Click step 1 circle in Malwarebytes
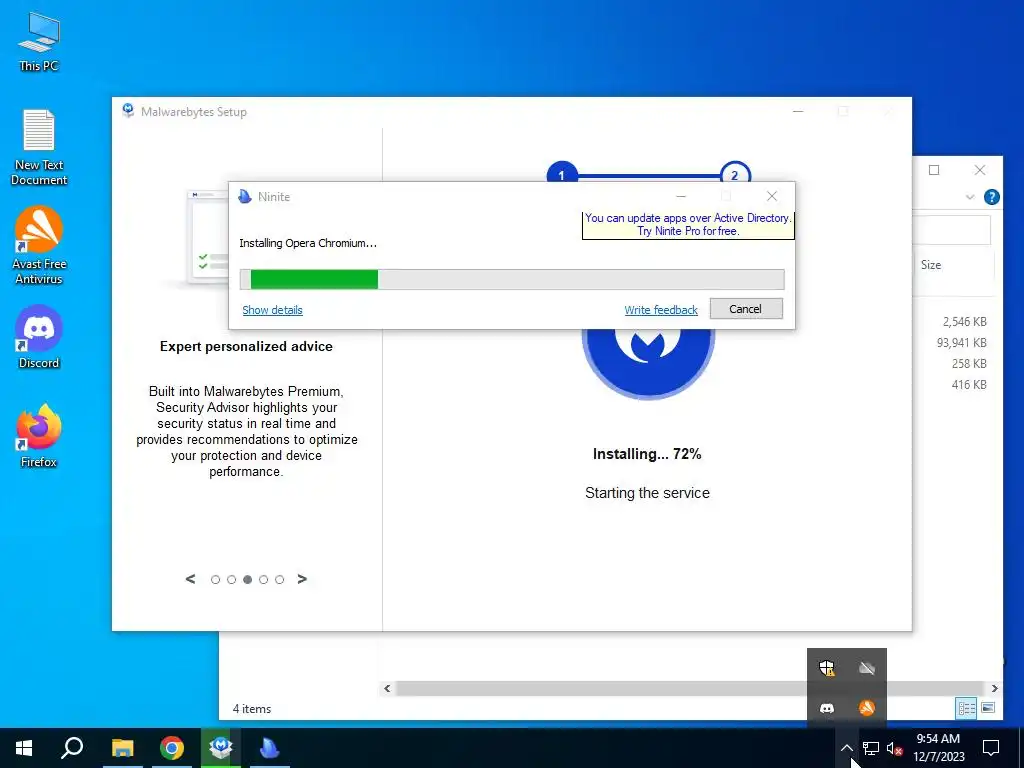 click(x=562, y=172)
